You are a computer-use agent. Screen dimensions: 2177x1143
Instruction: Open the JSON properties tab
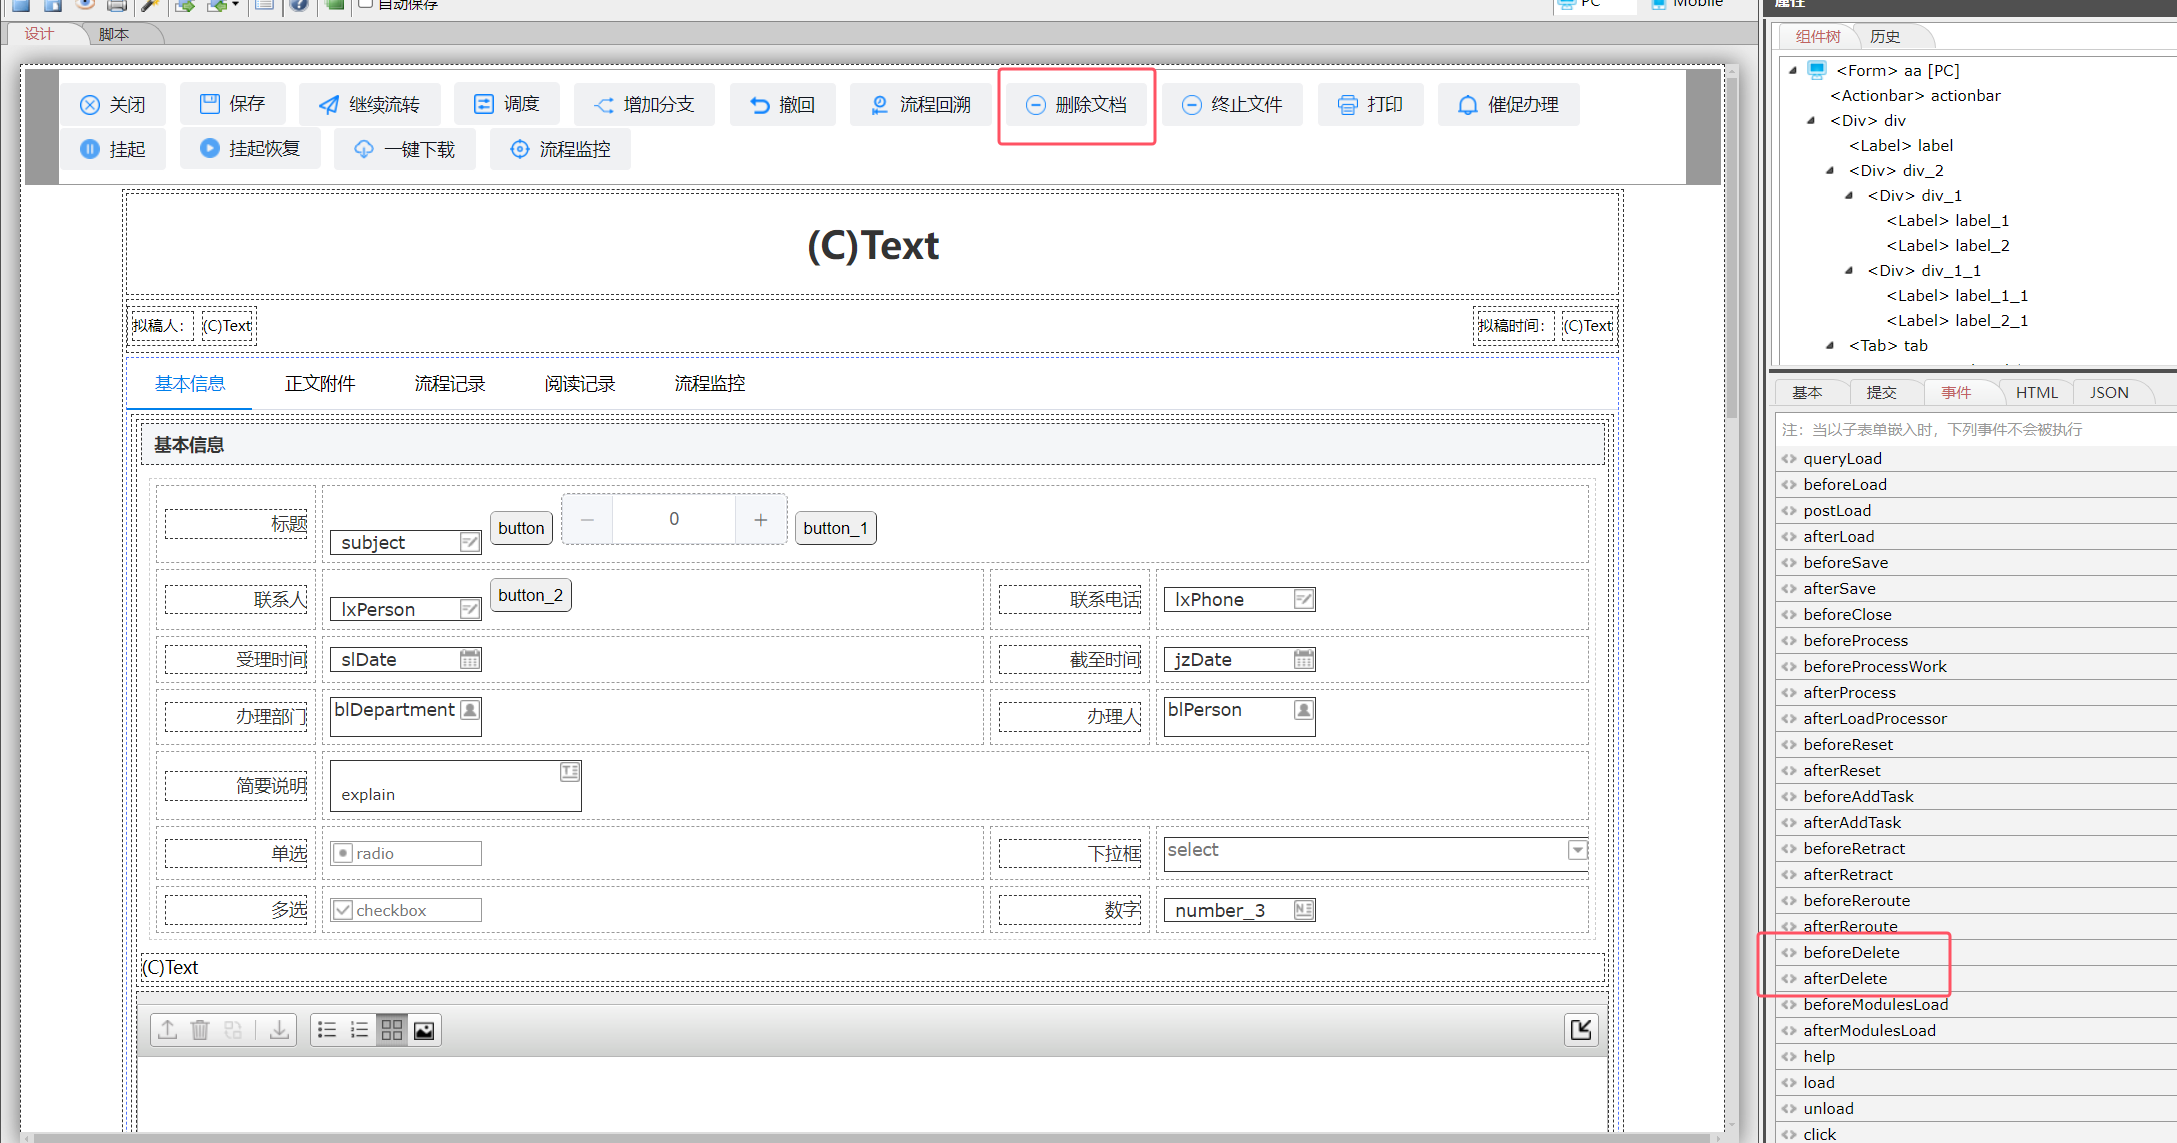click(2108, 392)
